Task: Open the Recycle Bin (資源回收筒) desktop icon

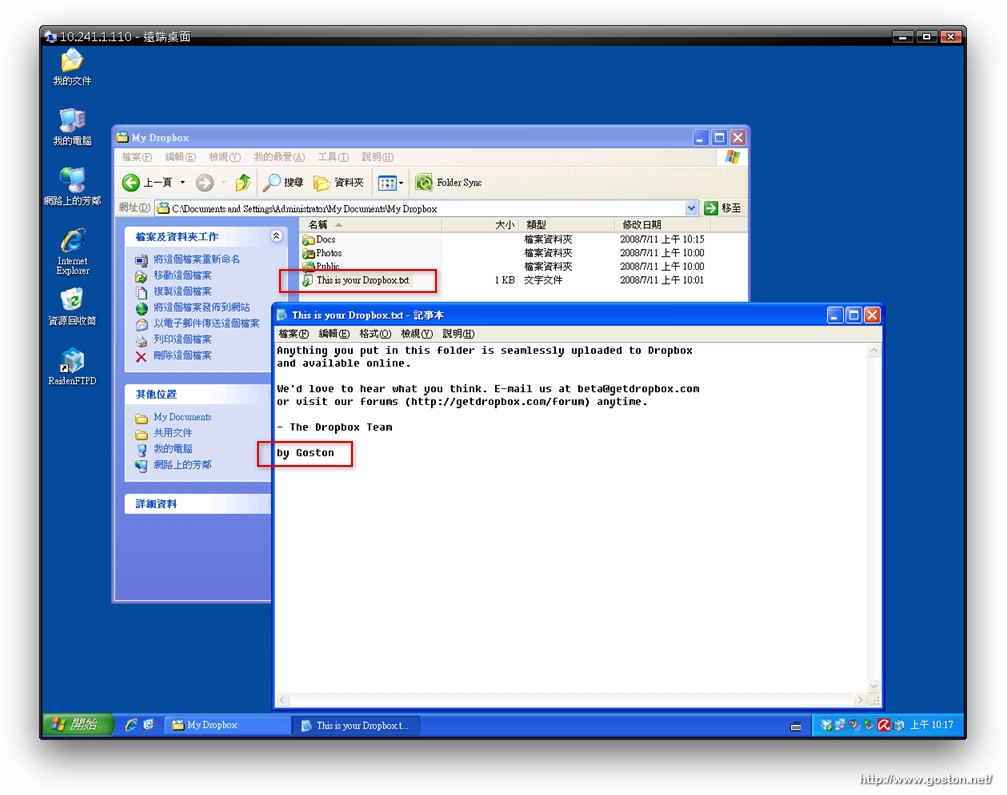Action: pos(72,306)
